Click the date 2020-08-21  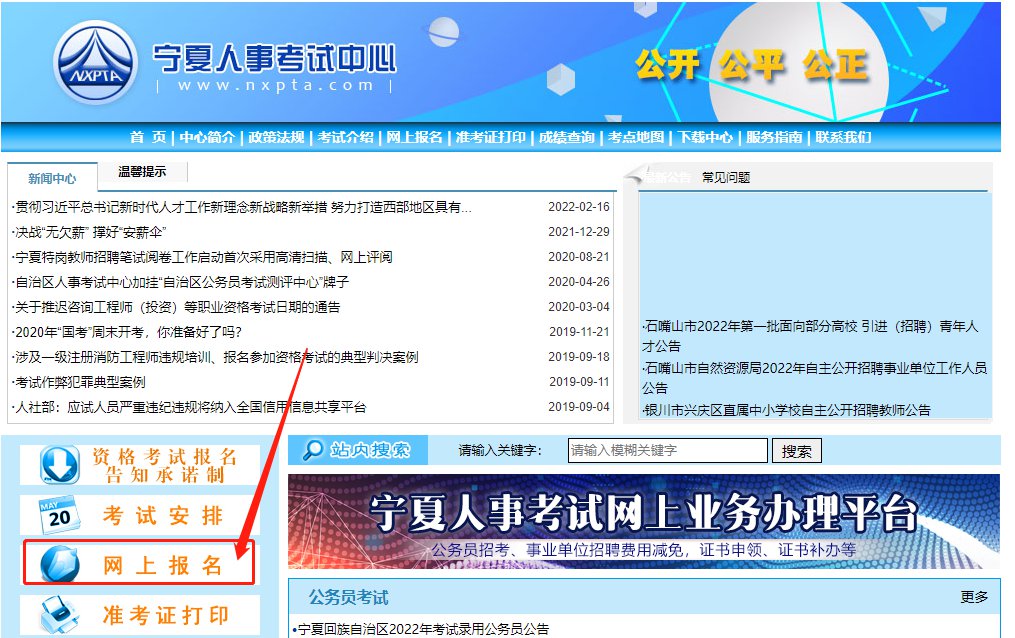[x=579, y=257]
